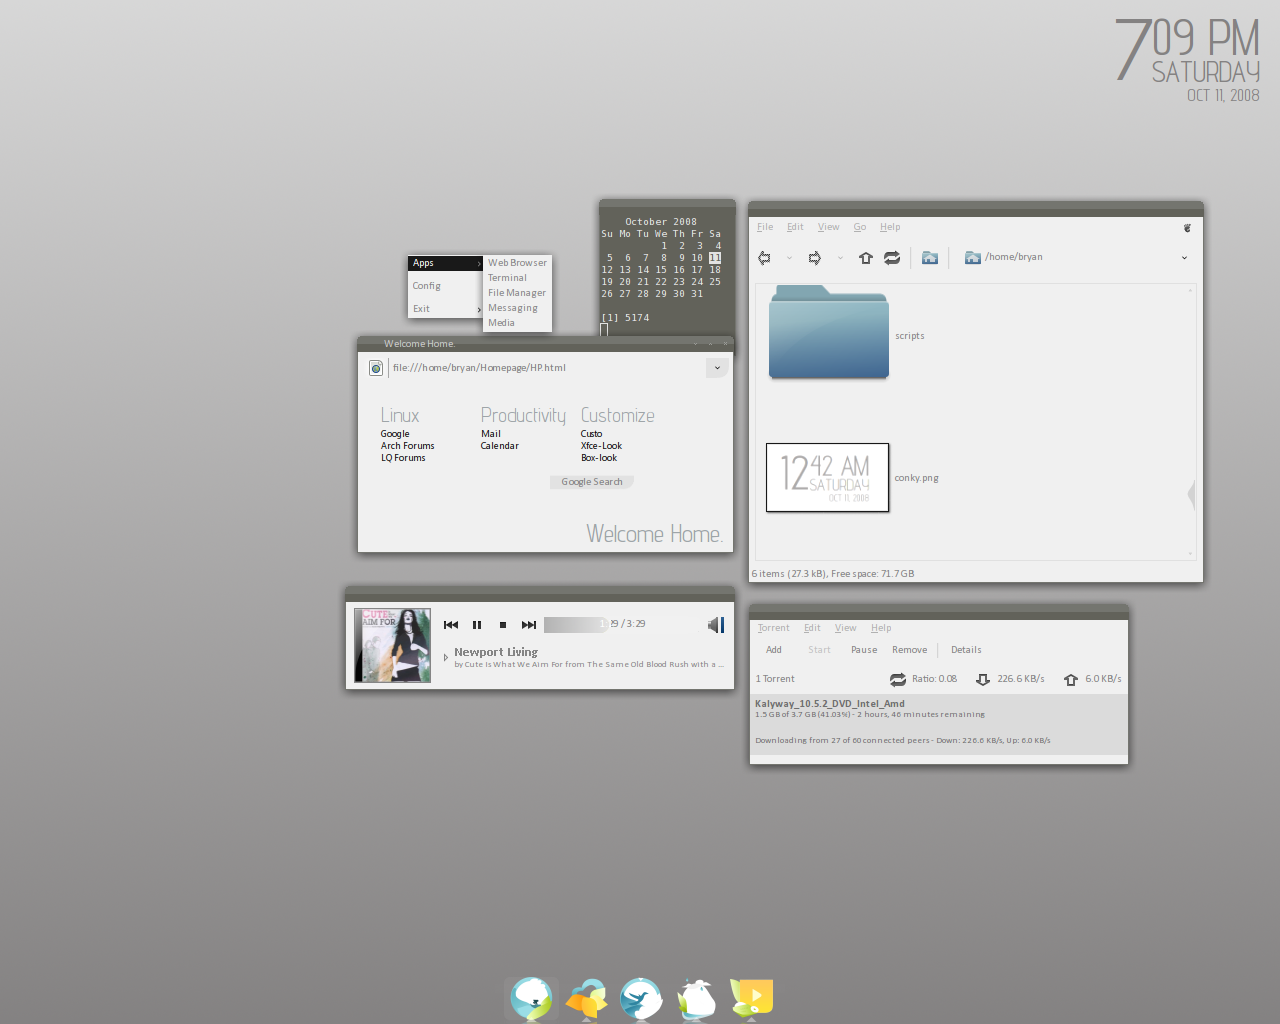Click the song progress slider
The image size is (1280, 1024).
pyautogui.click(x=575, y=625)
